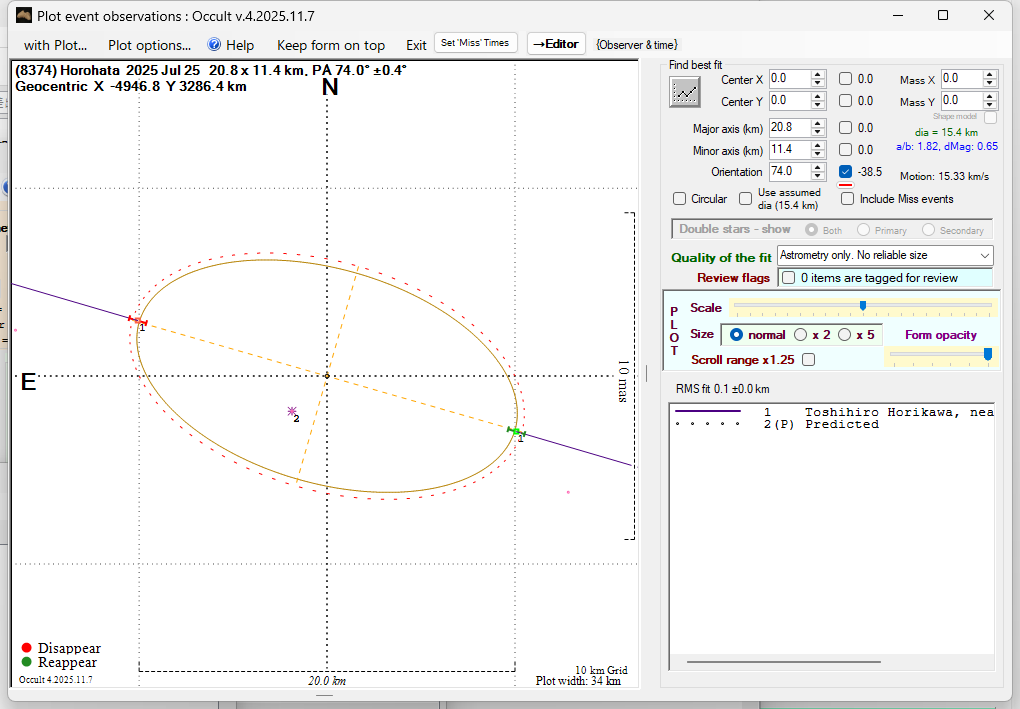This screenshot has height=709, width=1020.
Task: Check Include Miss events
Action: [848, 199]
